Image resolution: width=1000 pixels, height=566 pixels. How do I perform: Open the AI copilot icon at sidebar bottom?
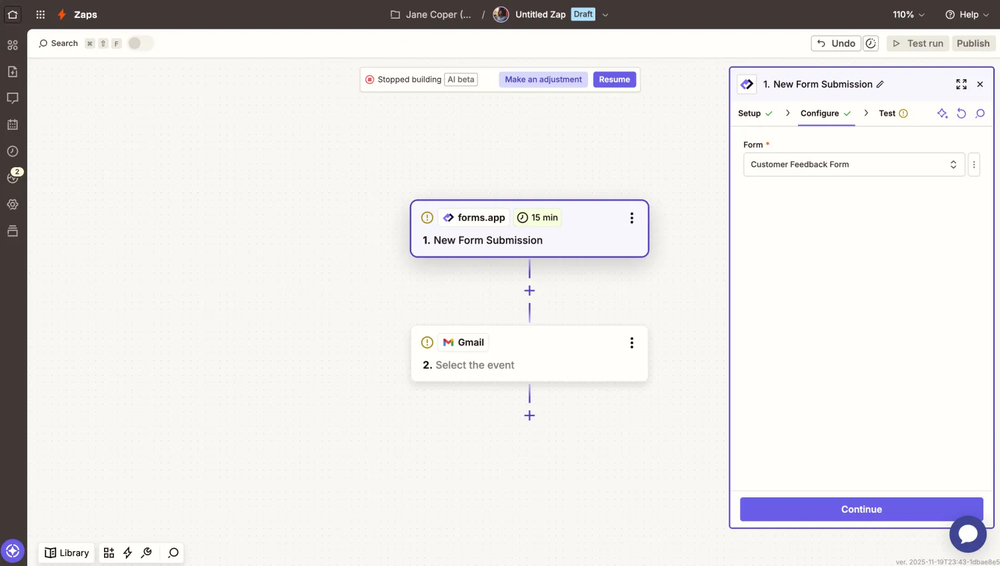point(13,551)
